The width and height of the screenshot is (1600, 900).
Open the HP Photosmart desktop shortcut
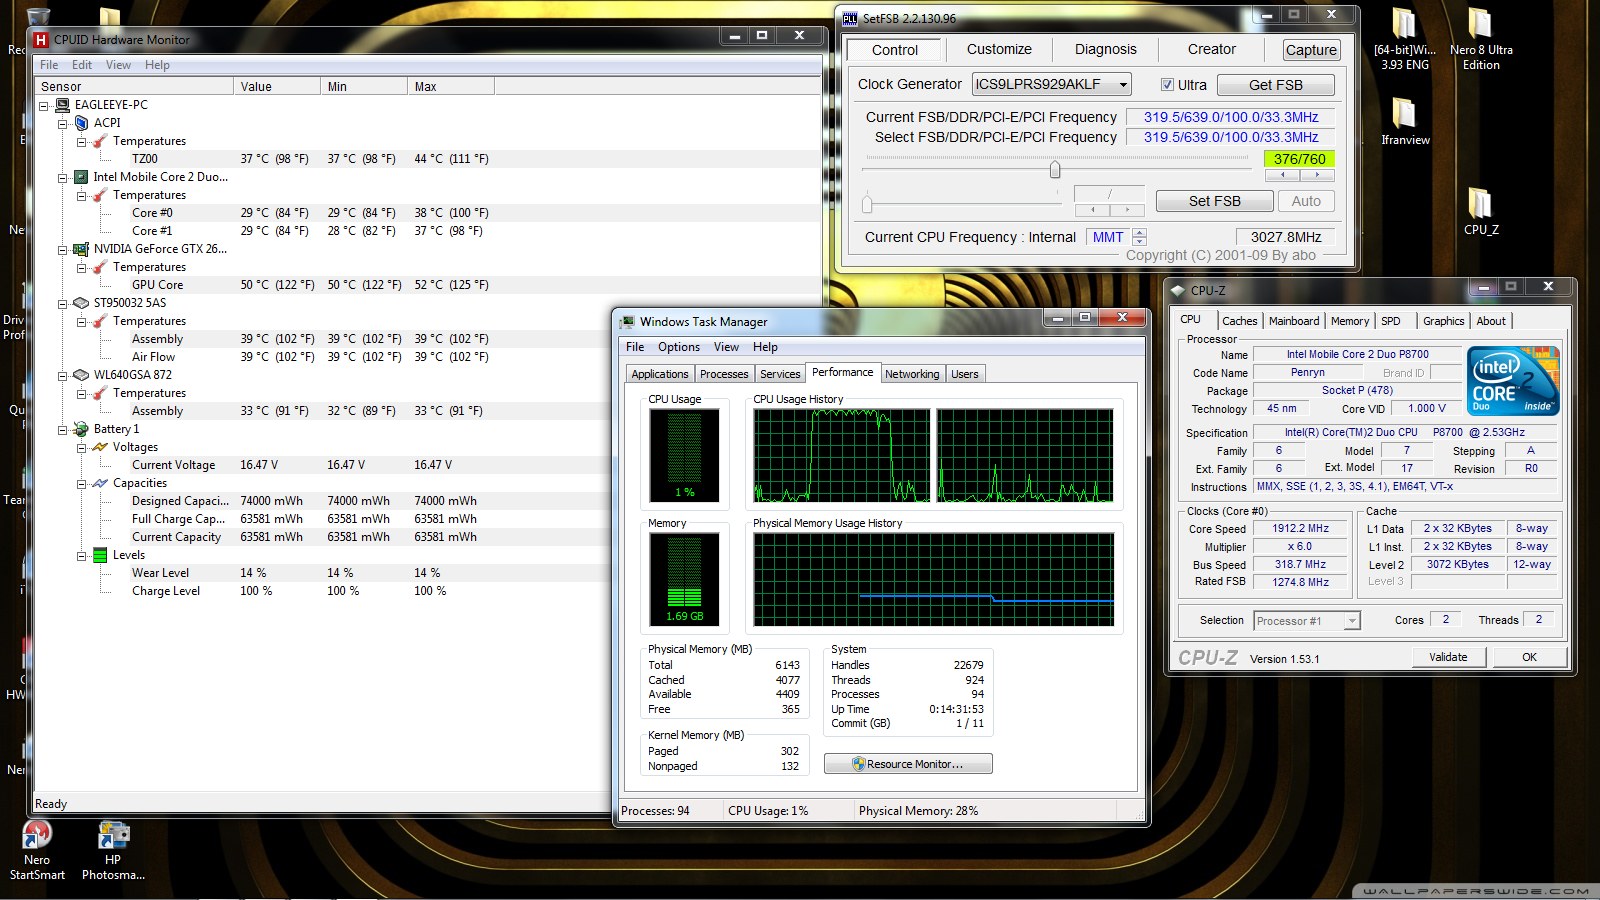pos(113,851)
